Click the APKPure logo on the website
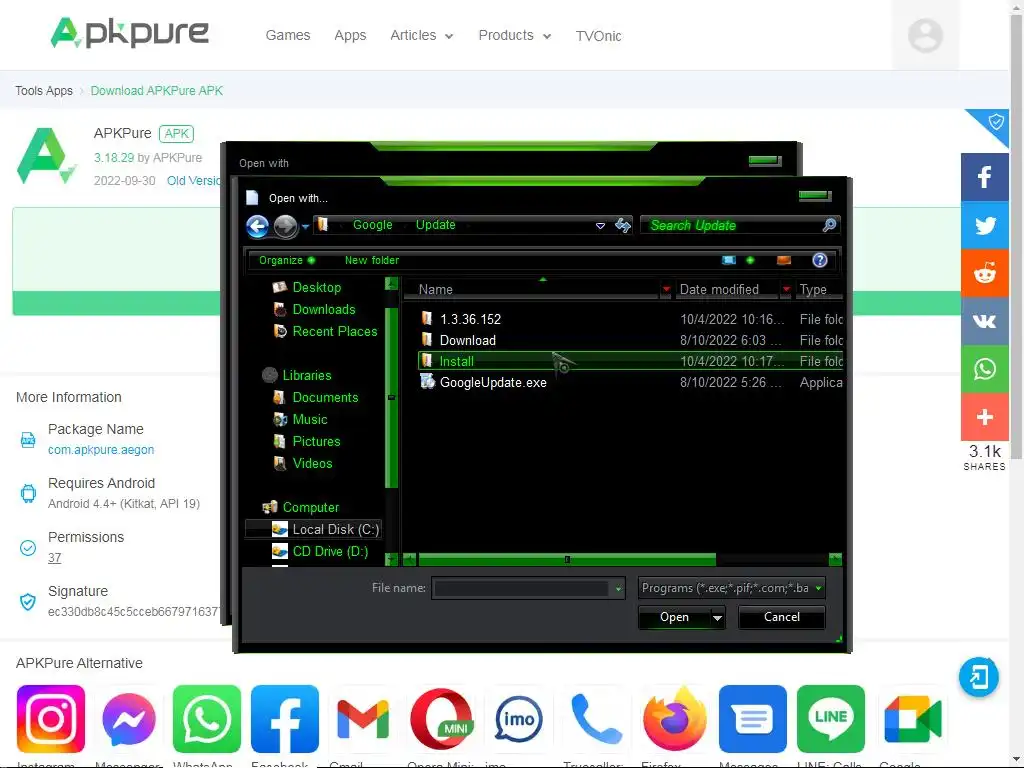The height and width of the screenshot is (768, 1024). point(129,33)
